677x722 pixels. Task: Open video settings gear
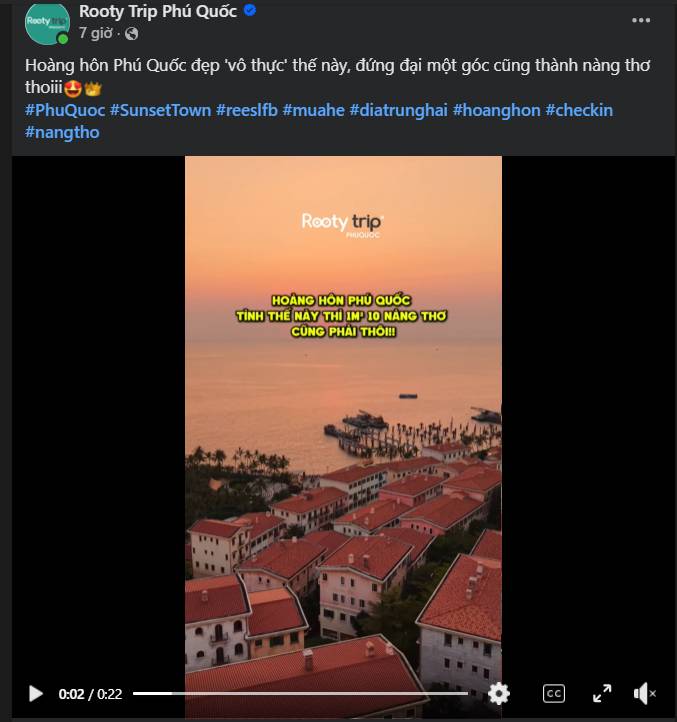[499, 693]
